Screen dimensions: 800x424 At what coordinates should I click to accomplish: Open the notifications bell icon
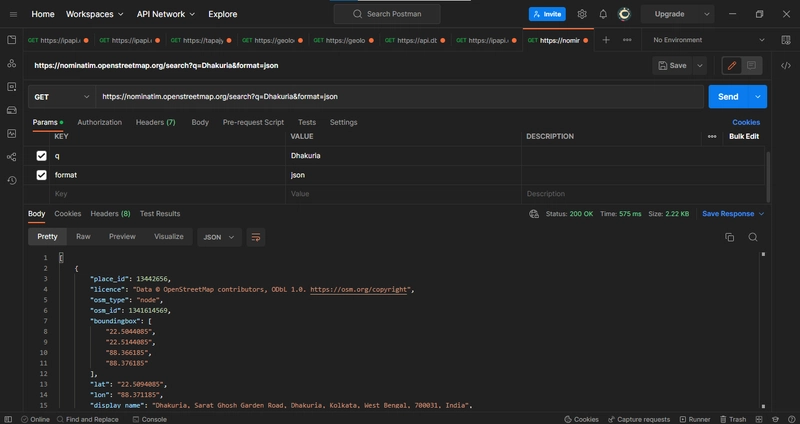603,14
